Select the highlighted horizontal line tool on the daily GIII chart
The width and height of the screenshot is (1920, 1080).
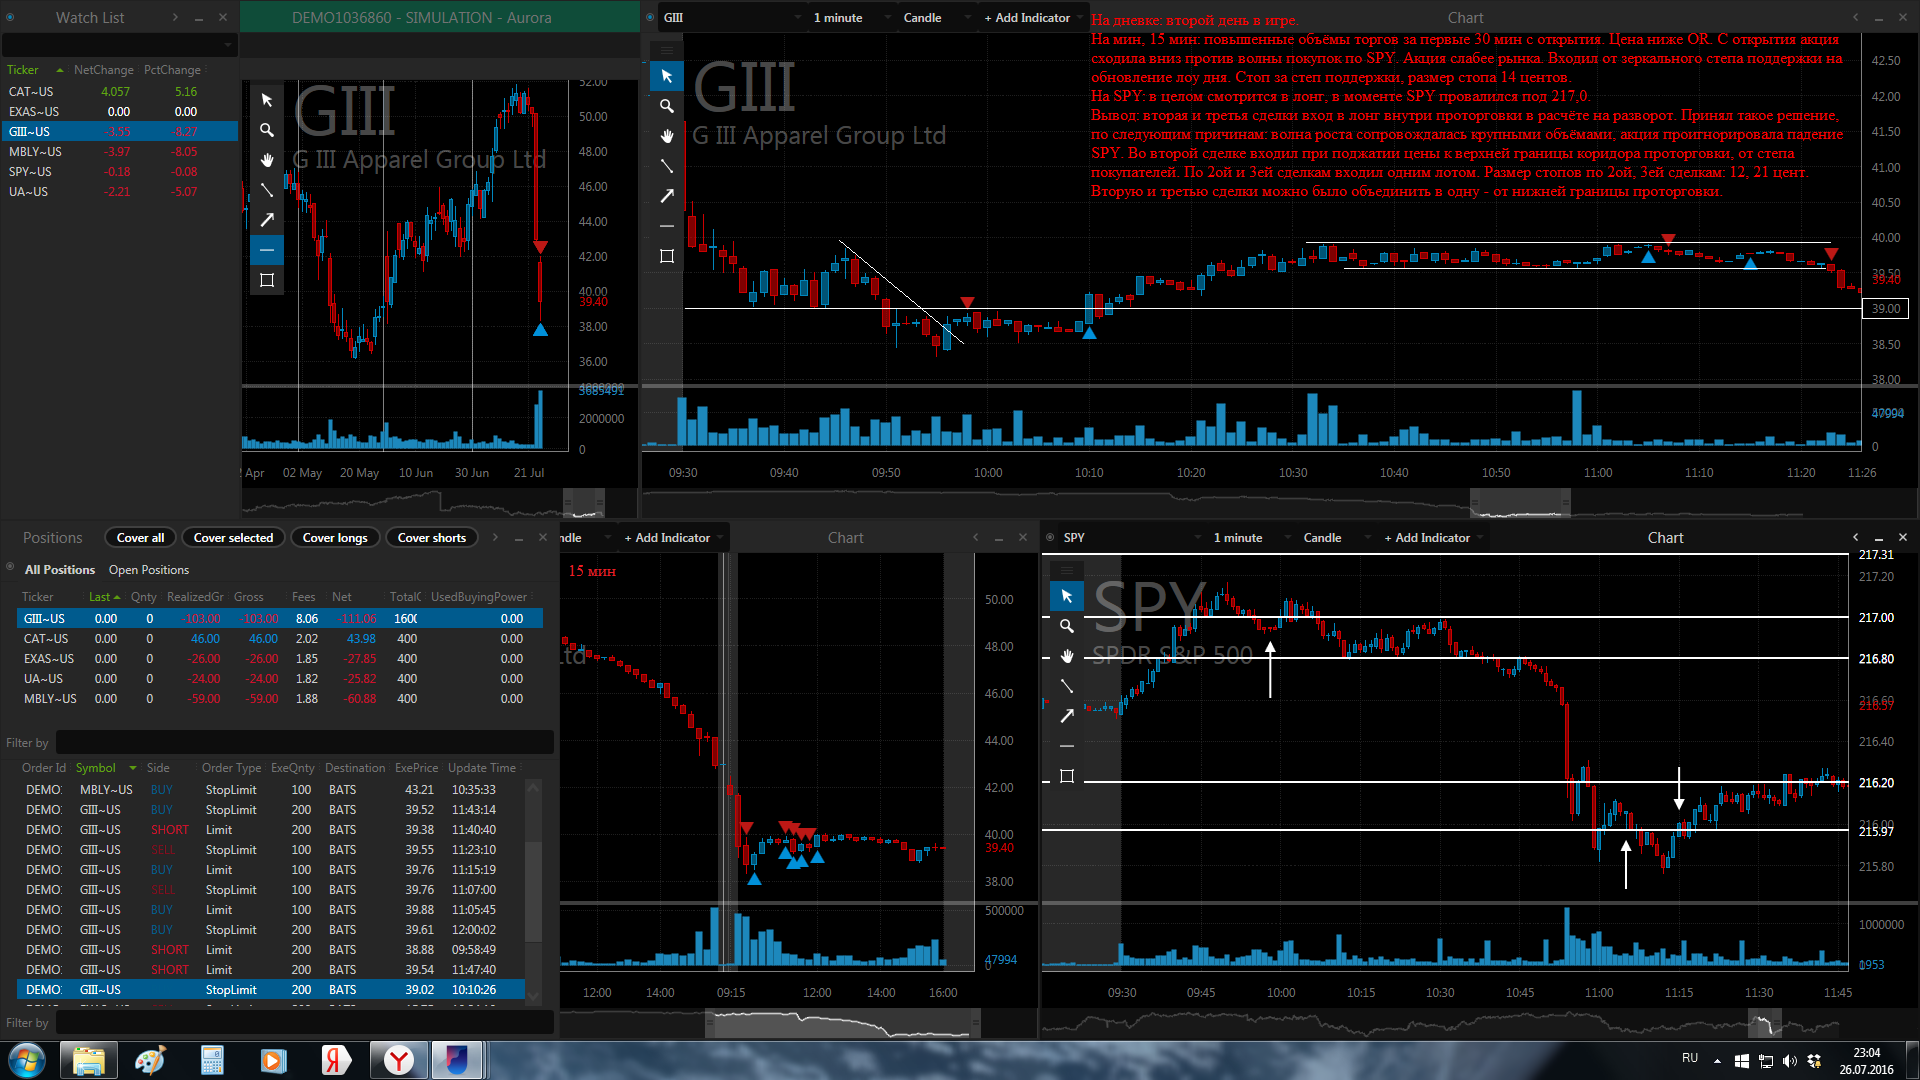coord(267,250)
